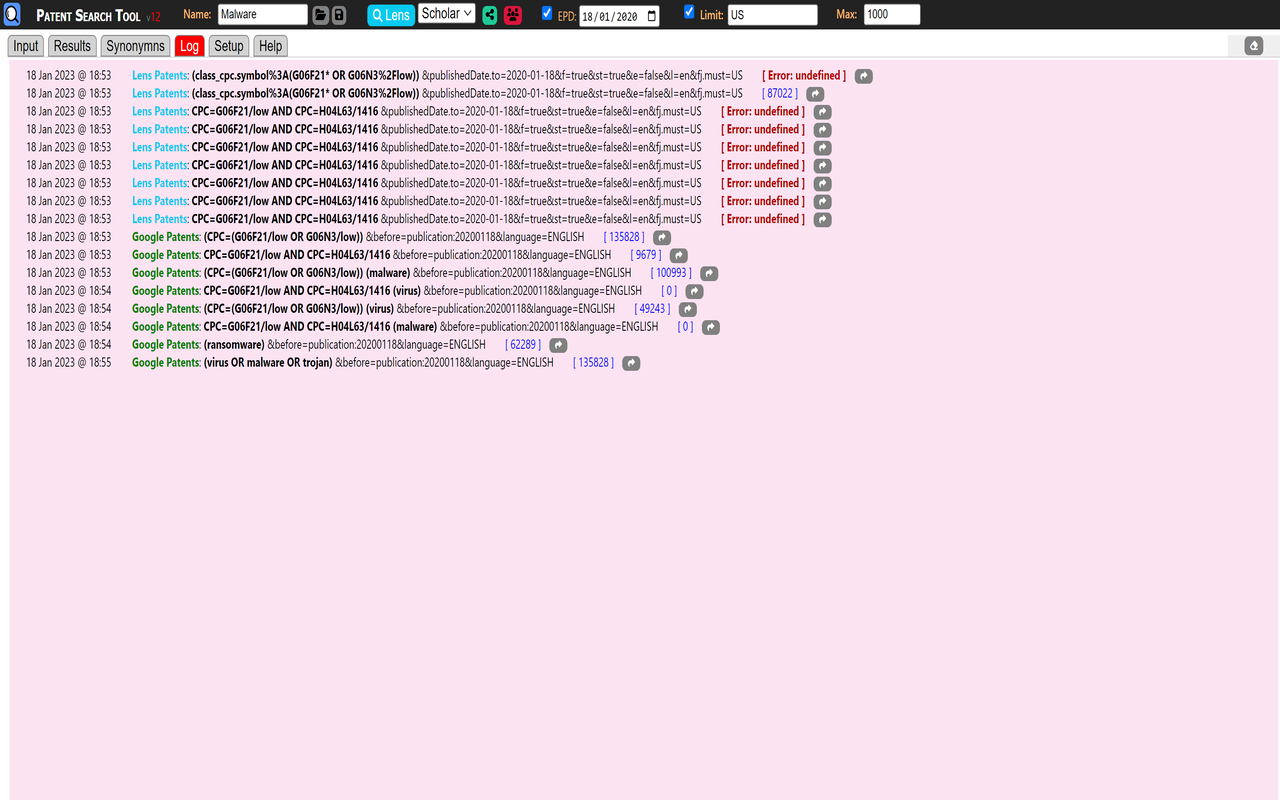Select the Log tab
The image size is (1280, 800).
(189, 46)
